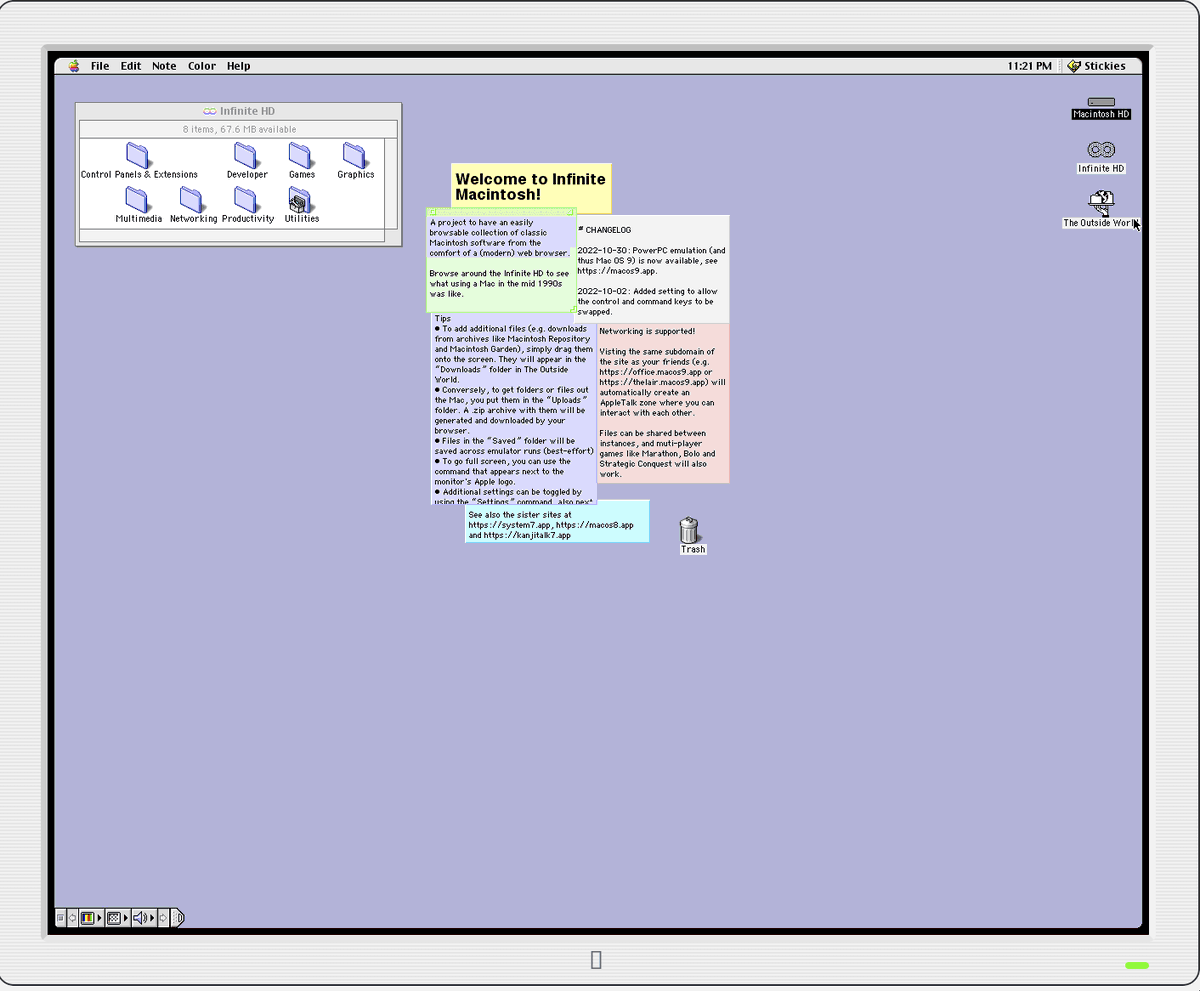Open the monitor color depth control strip module
The width and height of the screenshot is (1200, 991).
pos(92,918)
